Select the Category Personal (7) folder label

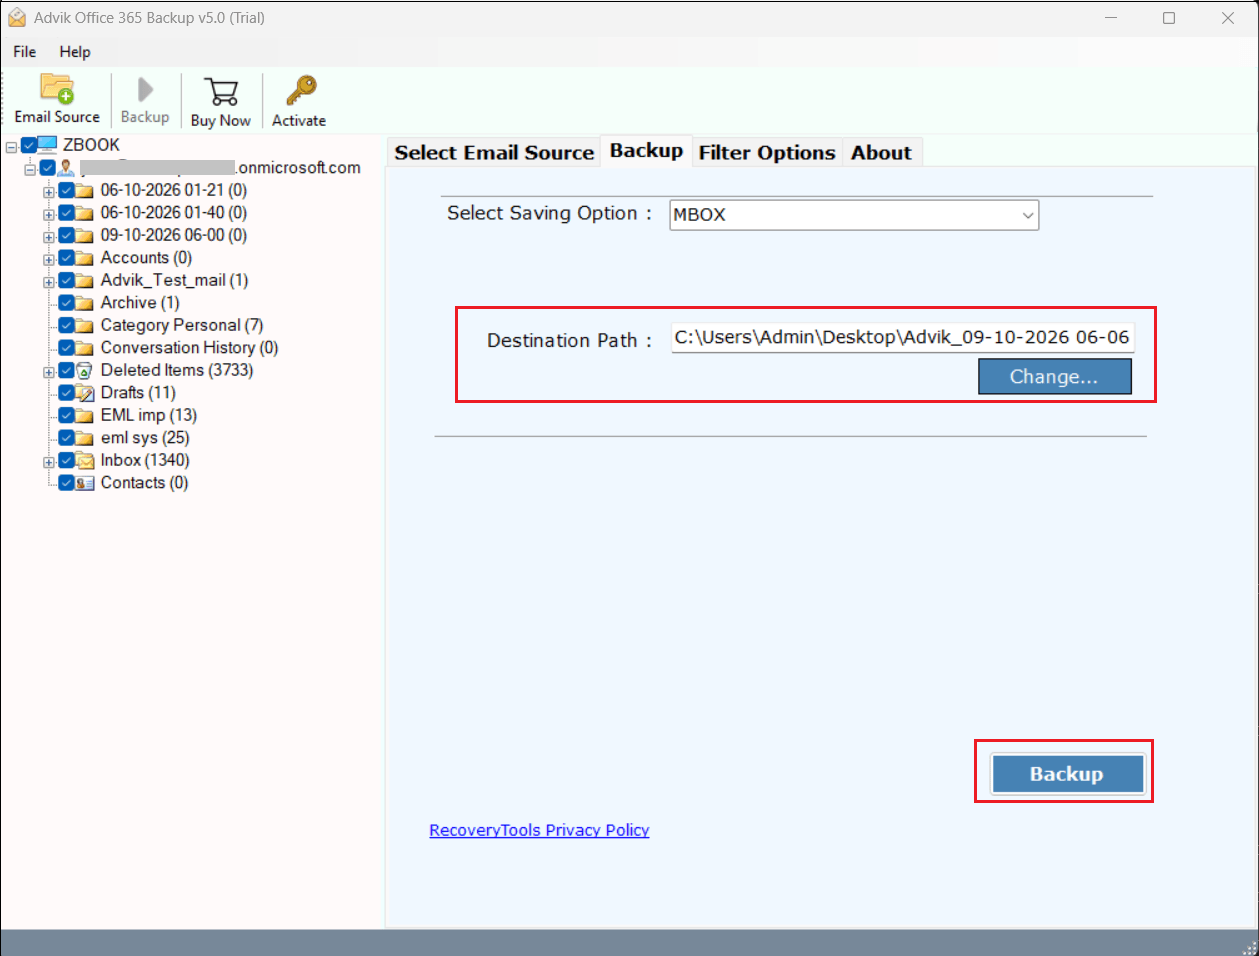182,326
